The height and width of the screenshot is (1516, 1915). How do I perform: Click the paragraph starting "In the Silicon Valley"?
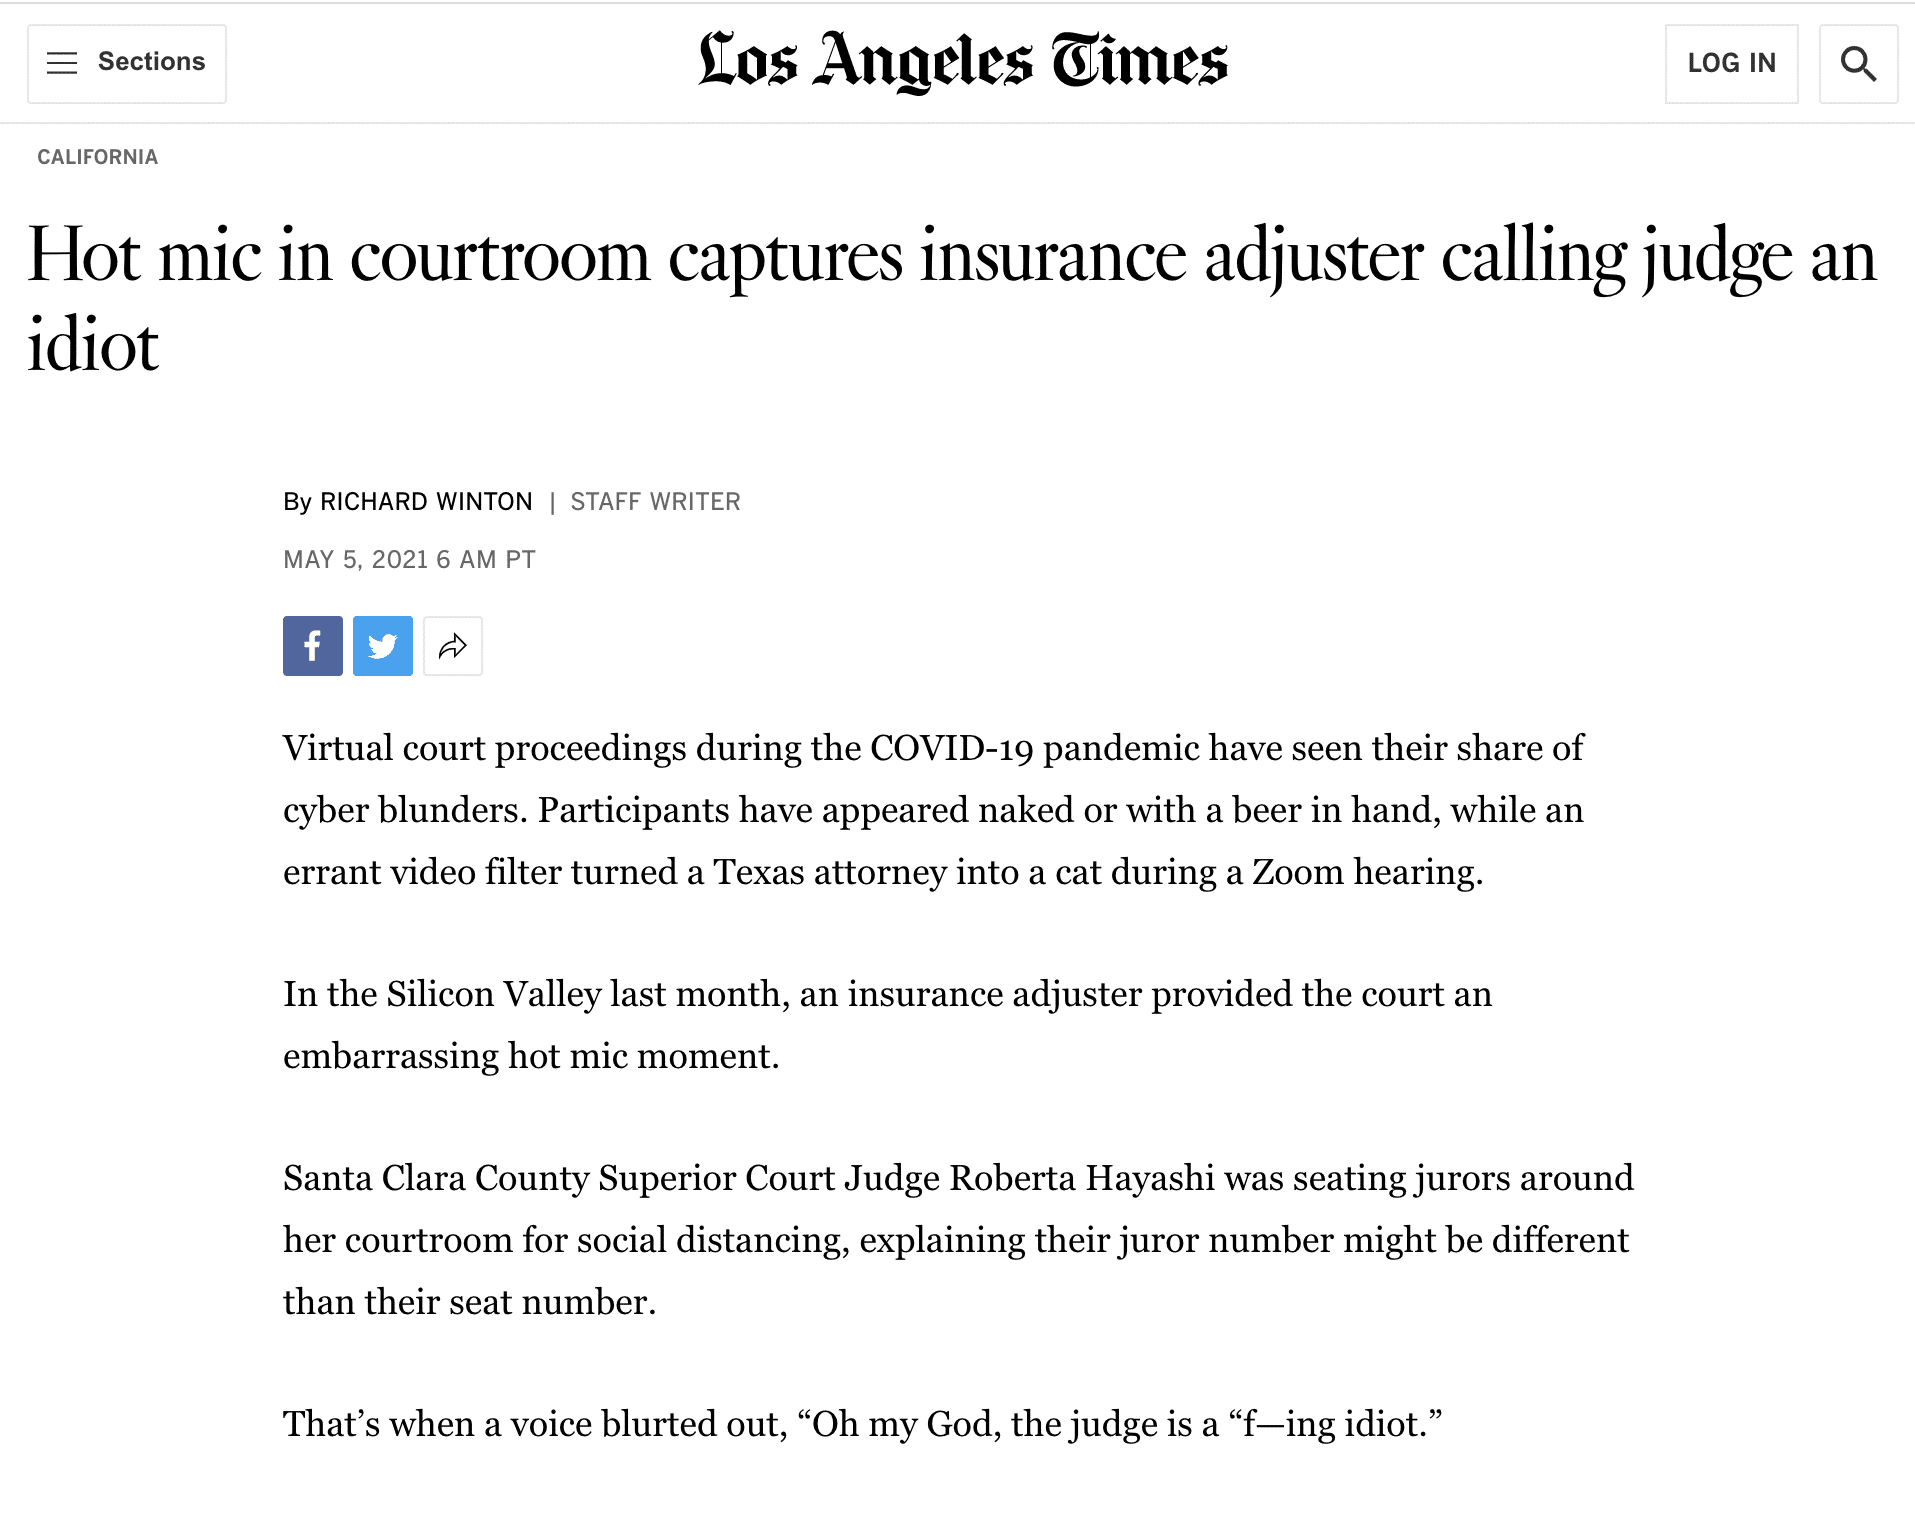(x=886, y=1025)
